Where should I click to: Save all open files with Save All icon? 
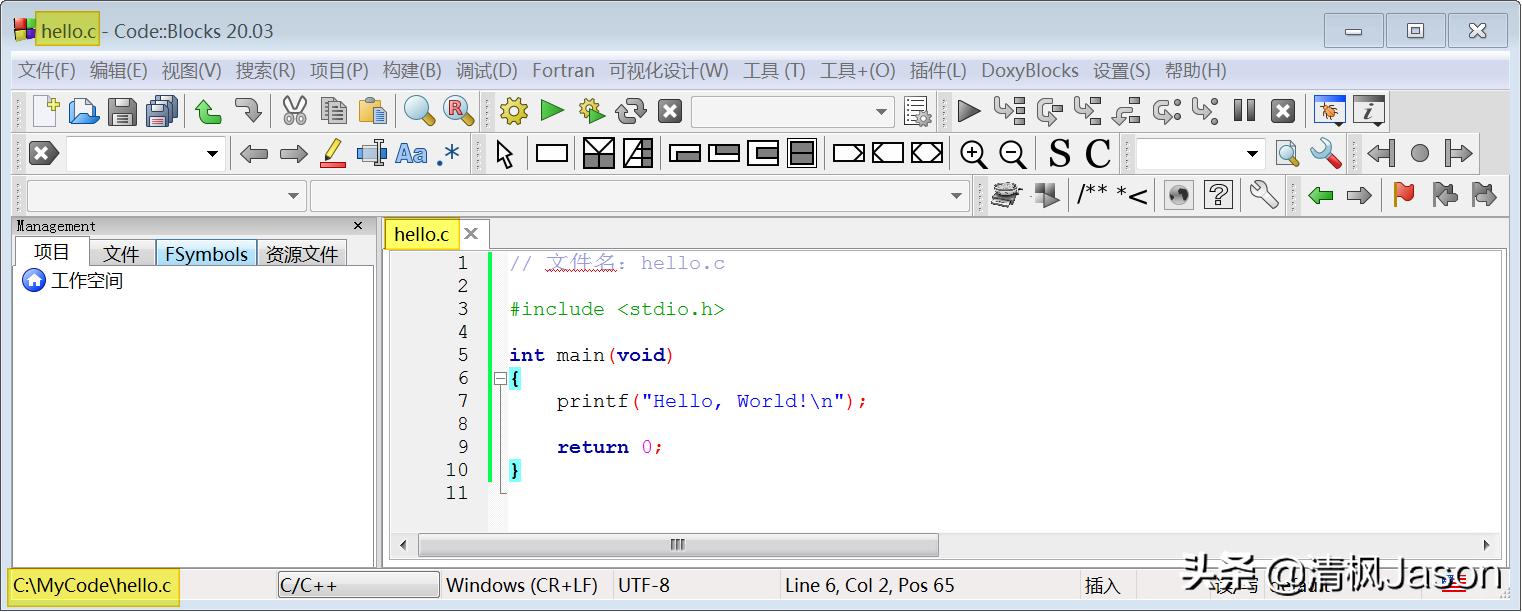click(x=161, y=111)
